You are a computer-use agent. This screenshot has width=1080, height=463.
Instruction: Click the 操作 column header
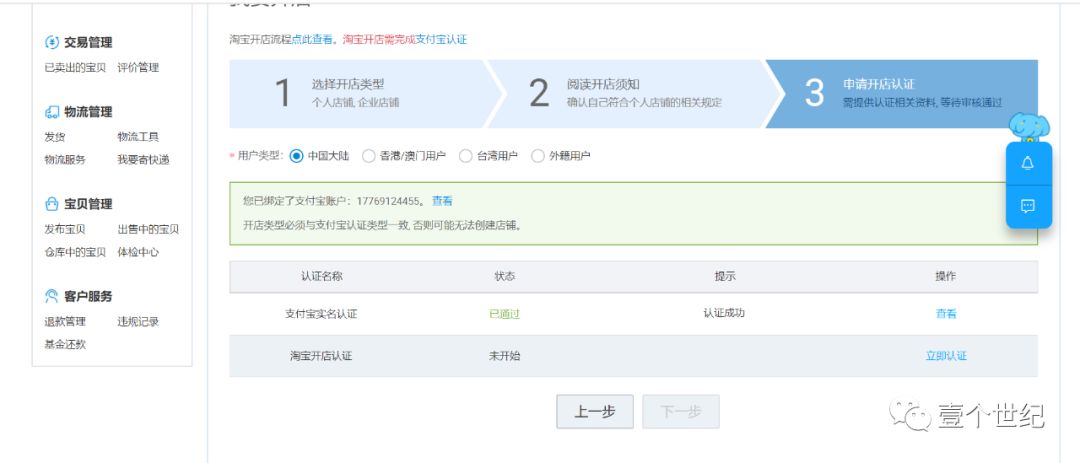[946, 276]
